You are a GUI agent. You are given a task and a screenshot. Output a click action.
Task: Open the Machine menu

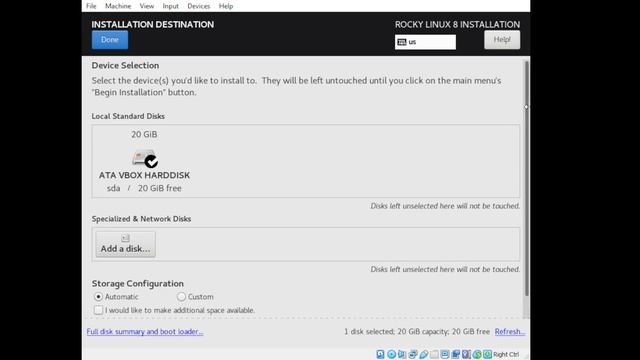[x=118, y=6]
